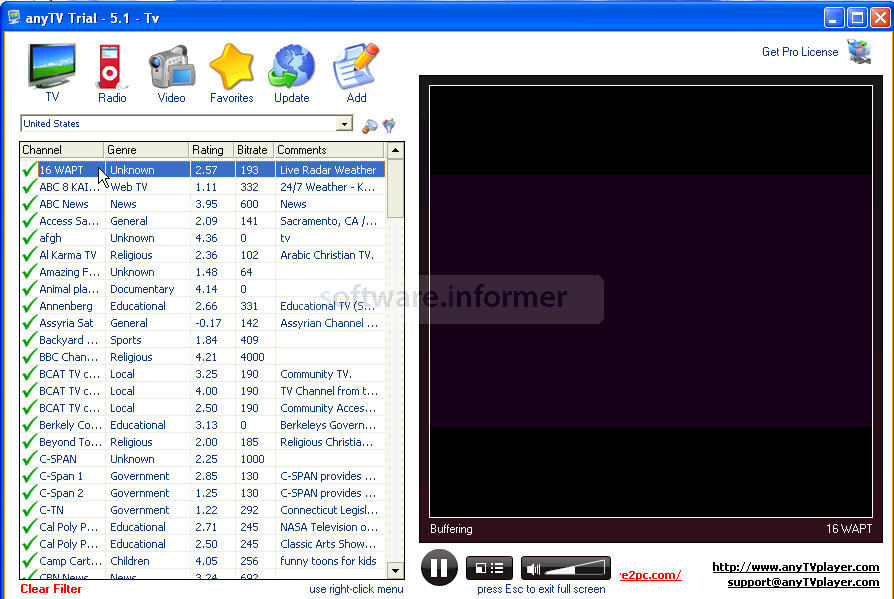Image resolution: width=894 pixels, height=599 pixels.
Task: Show the Favorites list
Action: pos(231,73)
